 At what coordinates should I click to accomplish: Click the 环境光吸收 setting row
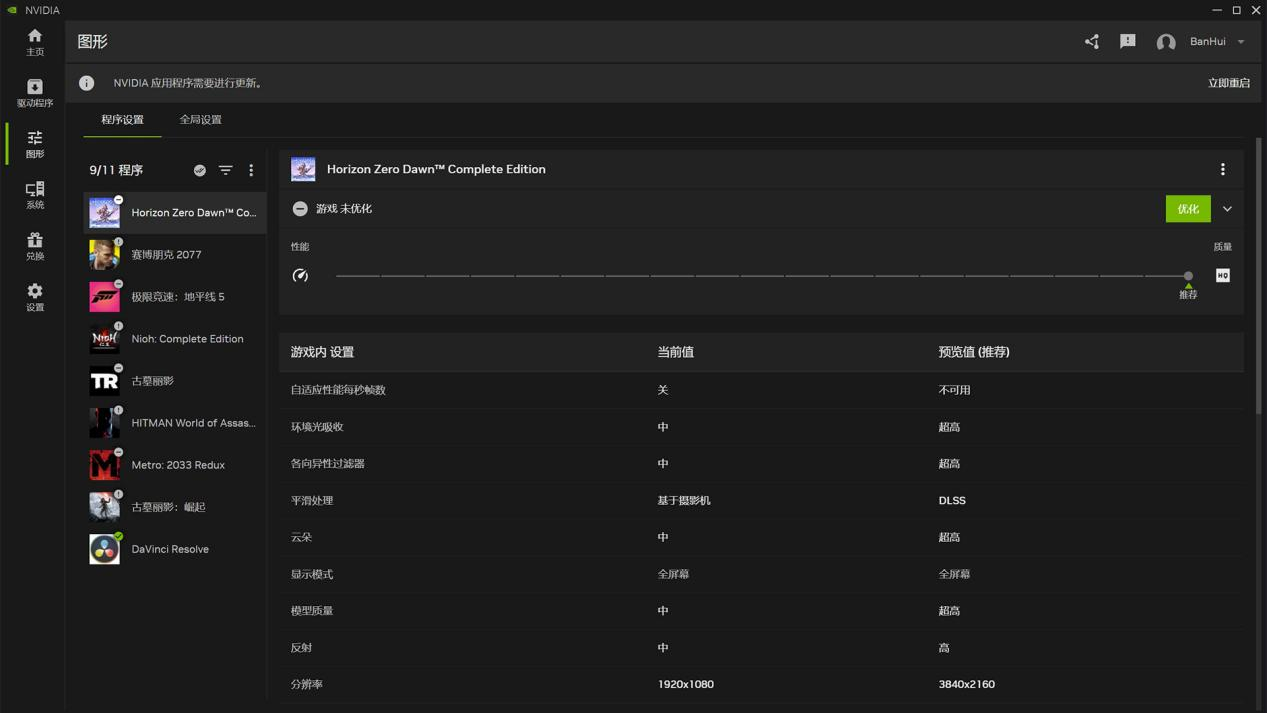761,427
